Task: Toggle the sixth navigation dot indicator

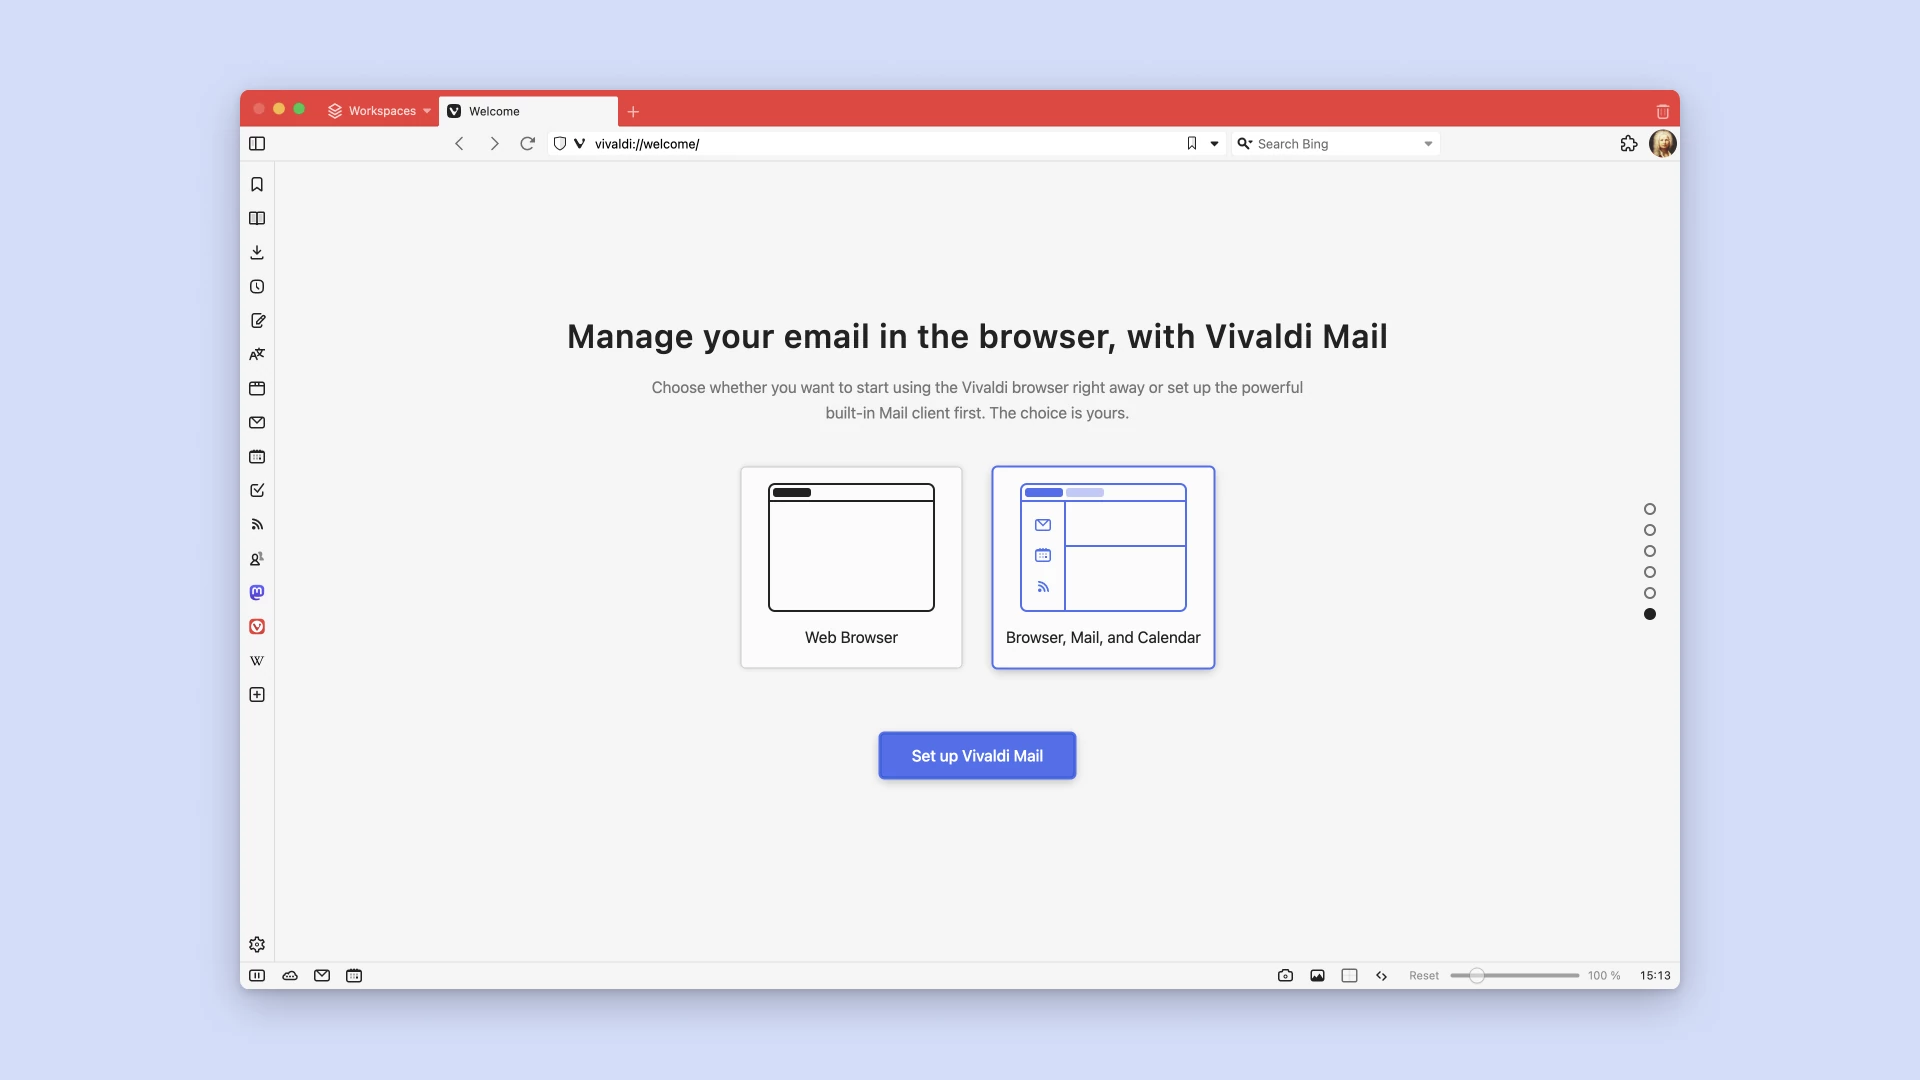Action: pyautogui.click(x=1648, y=615)
